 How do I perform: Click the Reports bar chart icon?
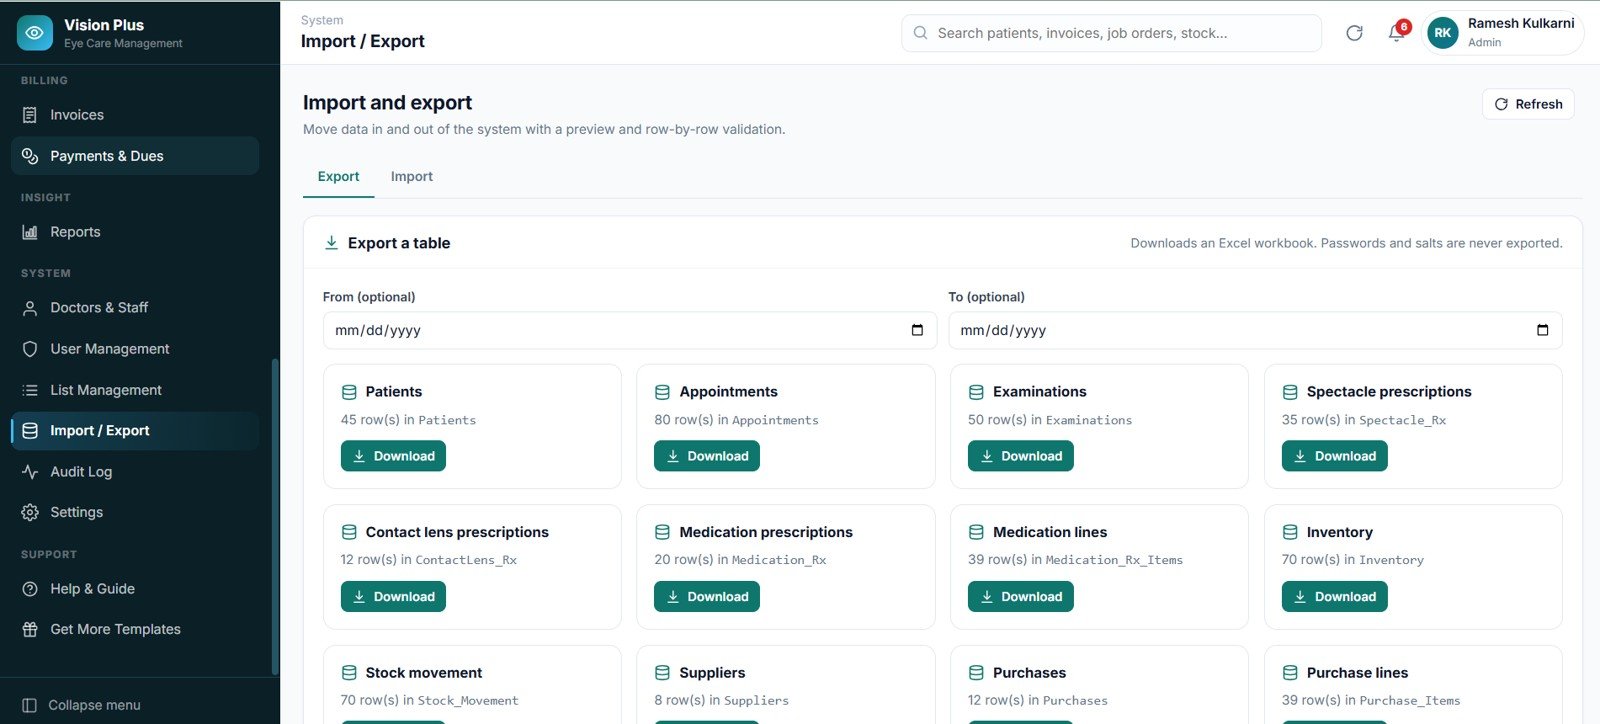tap(30, 232)
